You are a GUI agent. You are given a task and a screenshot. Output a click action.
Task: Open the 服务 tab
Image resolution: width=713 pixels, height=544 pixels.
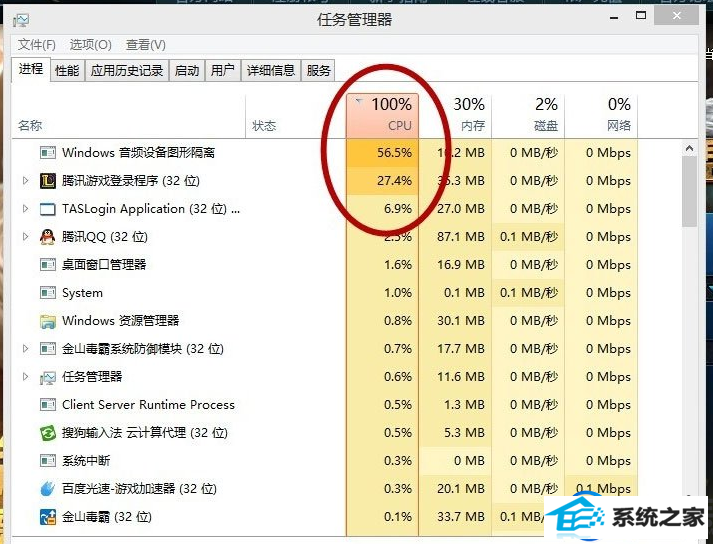[x=318, y=71]
